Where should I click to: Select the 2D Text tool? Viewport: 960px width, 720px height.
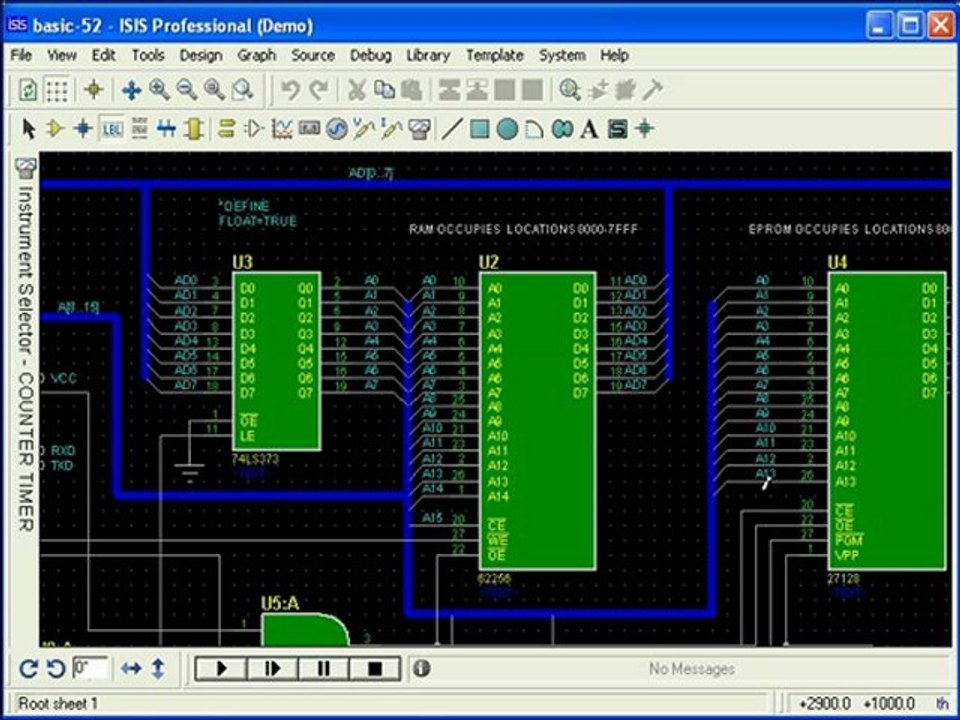click(590, 129)
